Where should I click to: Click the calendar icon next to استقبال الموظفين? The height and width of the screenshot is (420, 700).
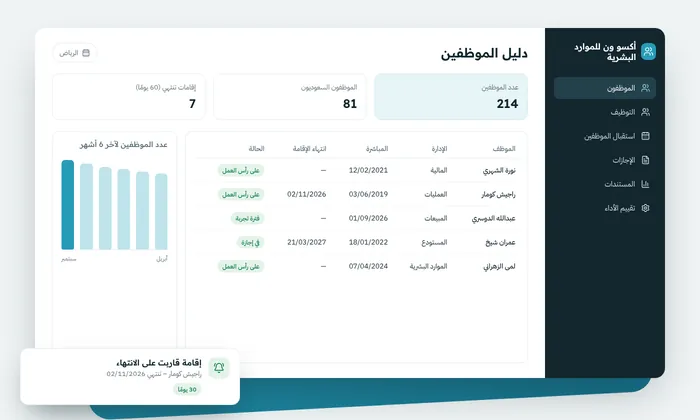coord(646,136)
